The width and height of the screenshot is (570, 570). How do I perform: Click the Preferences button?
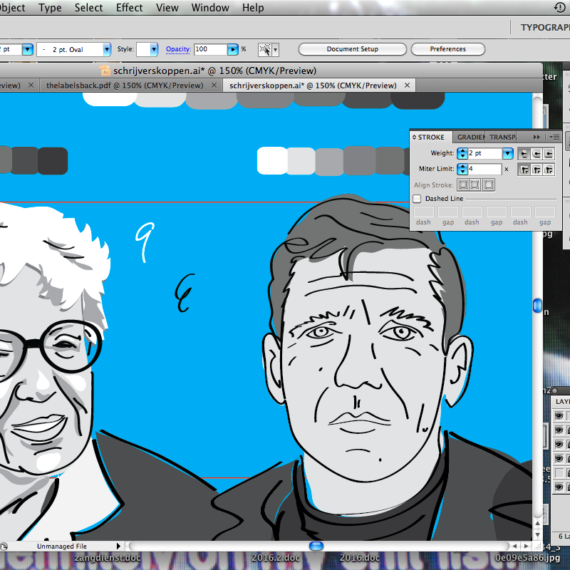click(448, 49)
